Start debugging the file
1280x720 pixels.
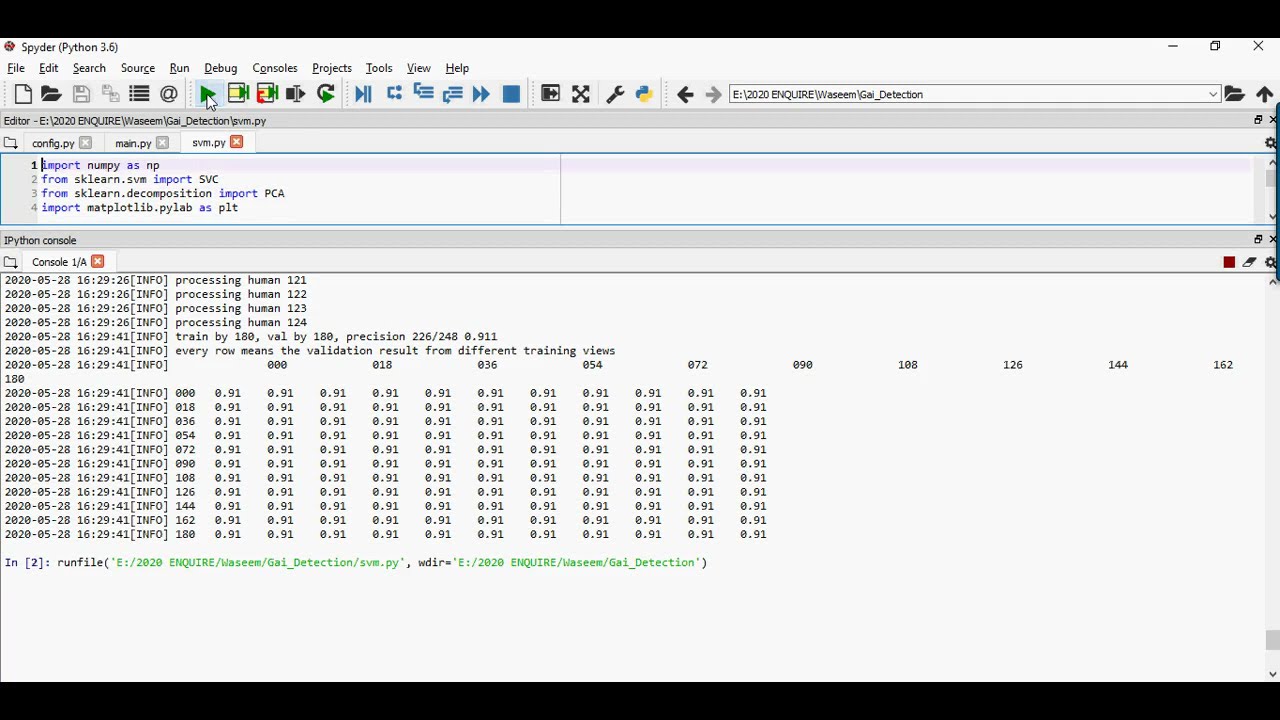click(x=363, y=94)
